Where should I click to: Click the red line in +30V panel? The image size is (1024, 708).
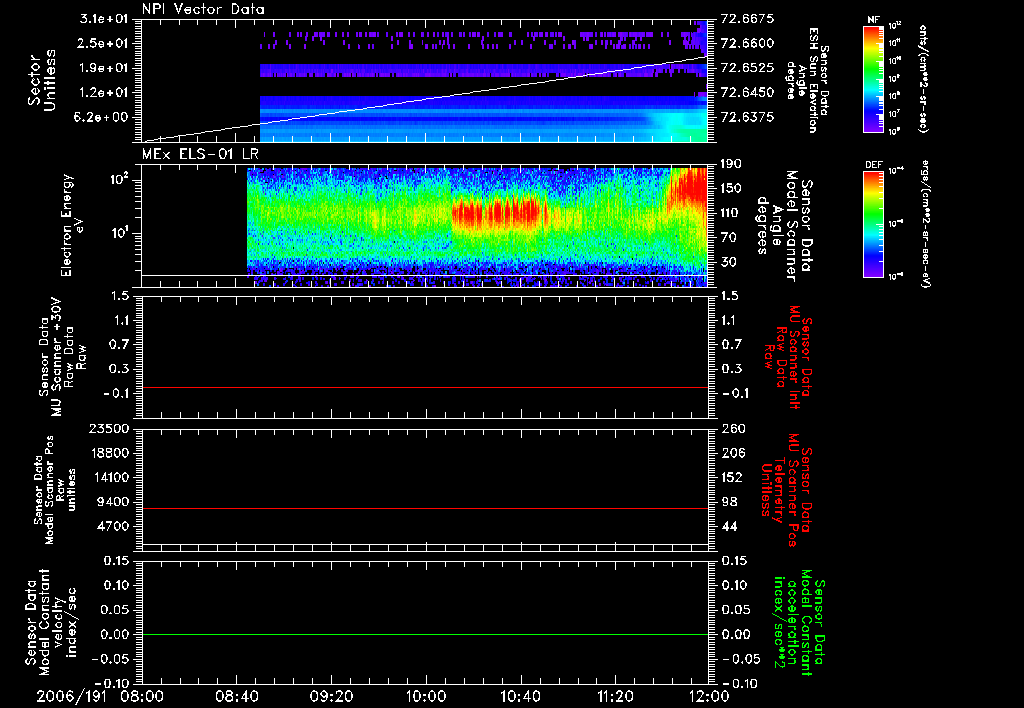click(424, 387)
